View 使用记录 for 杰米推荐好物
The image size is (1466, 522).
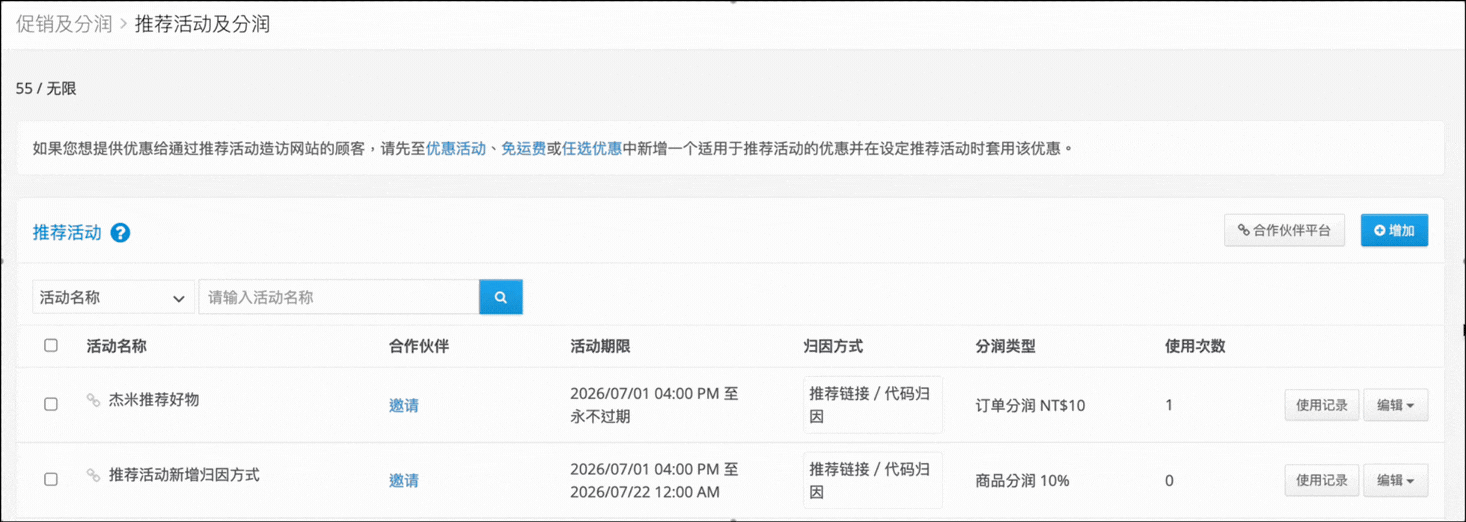coord(1321,405)
